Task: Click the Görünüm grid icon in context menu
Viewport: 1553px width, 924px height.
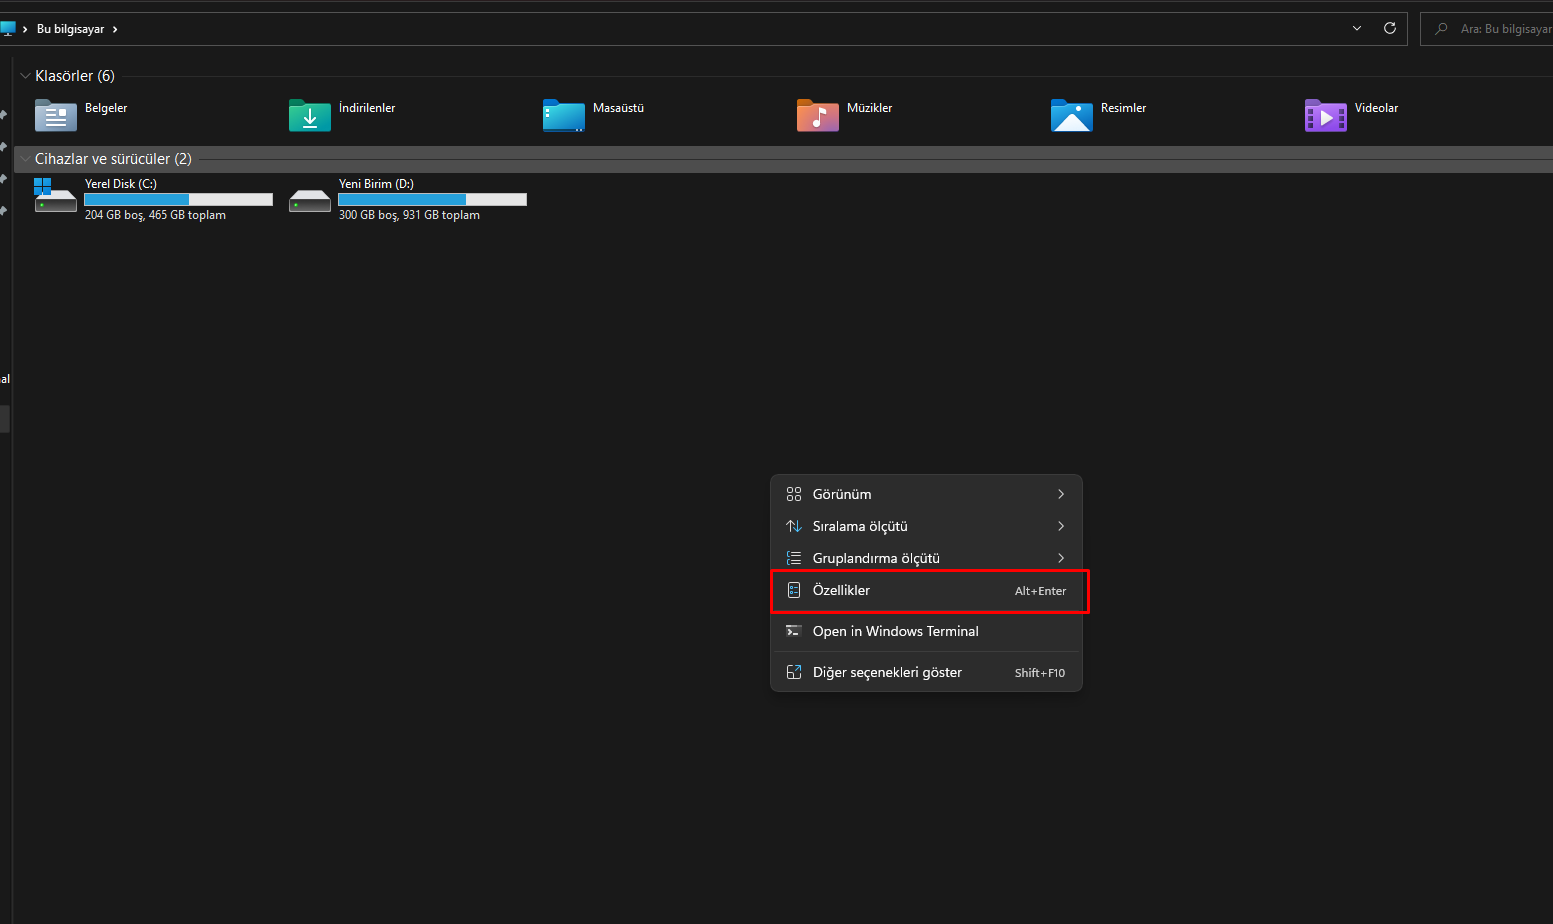Action: 794,494
